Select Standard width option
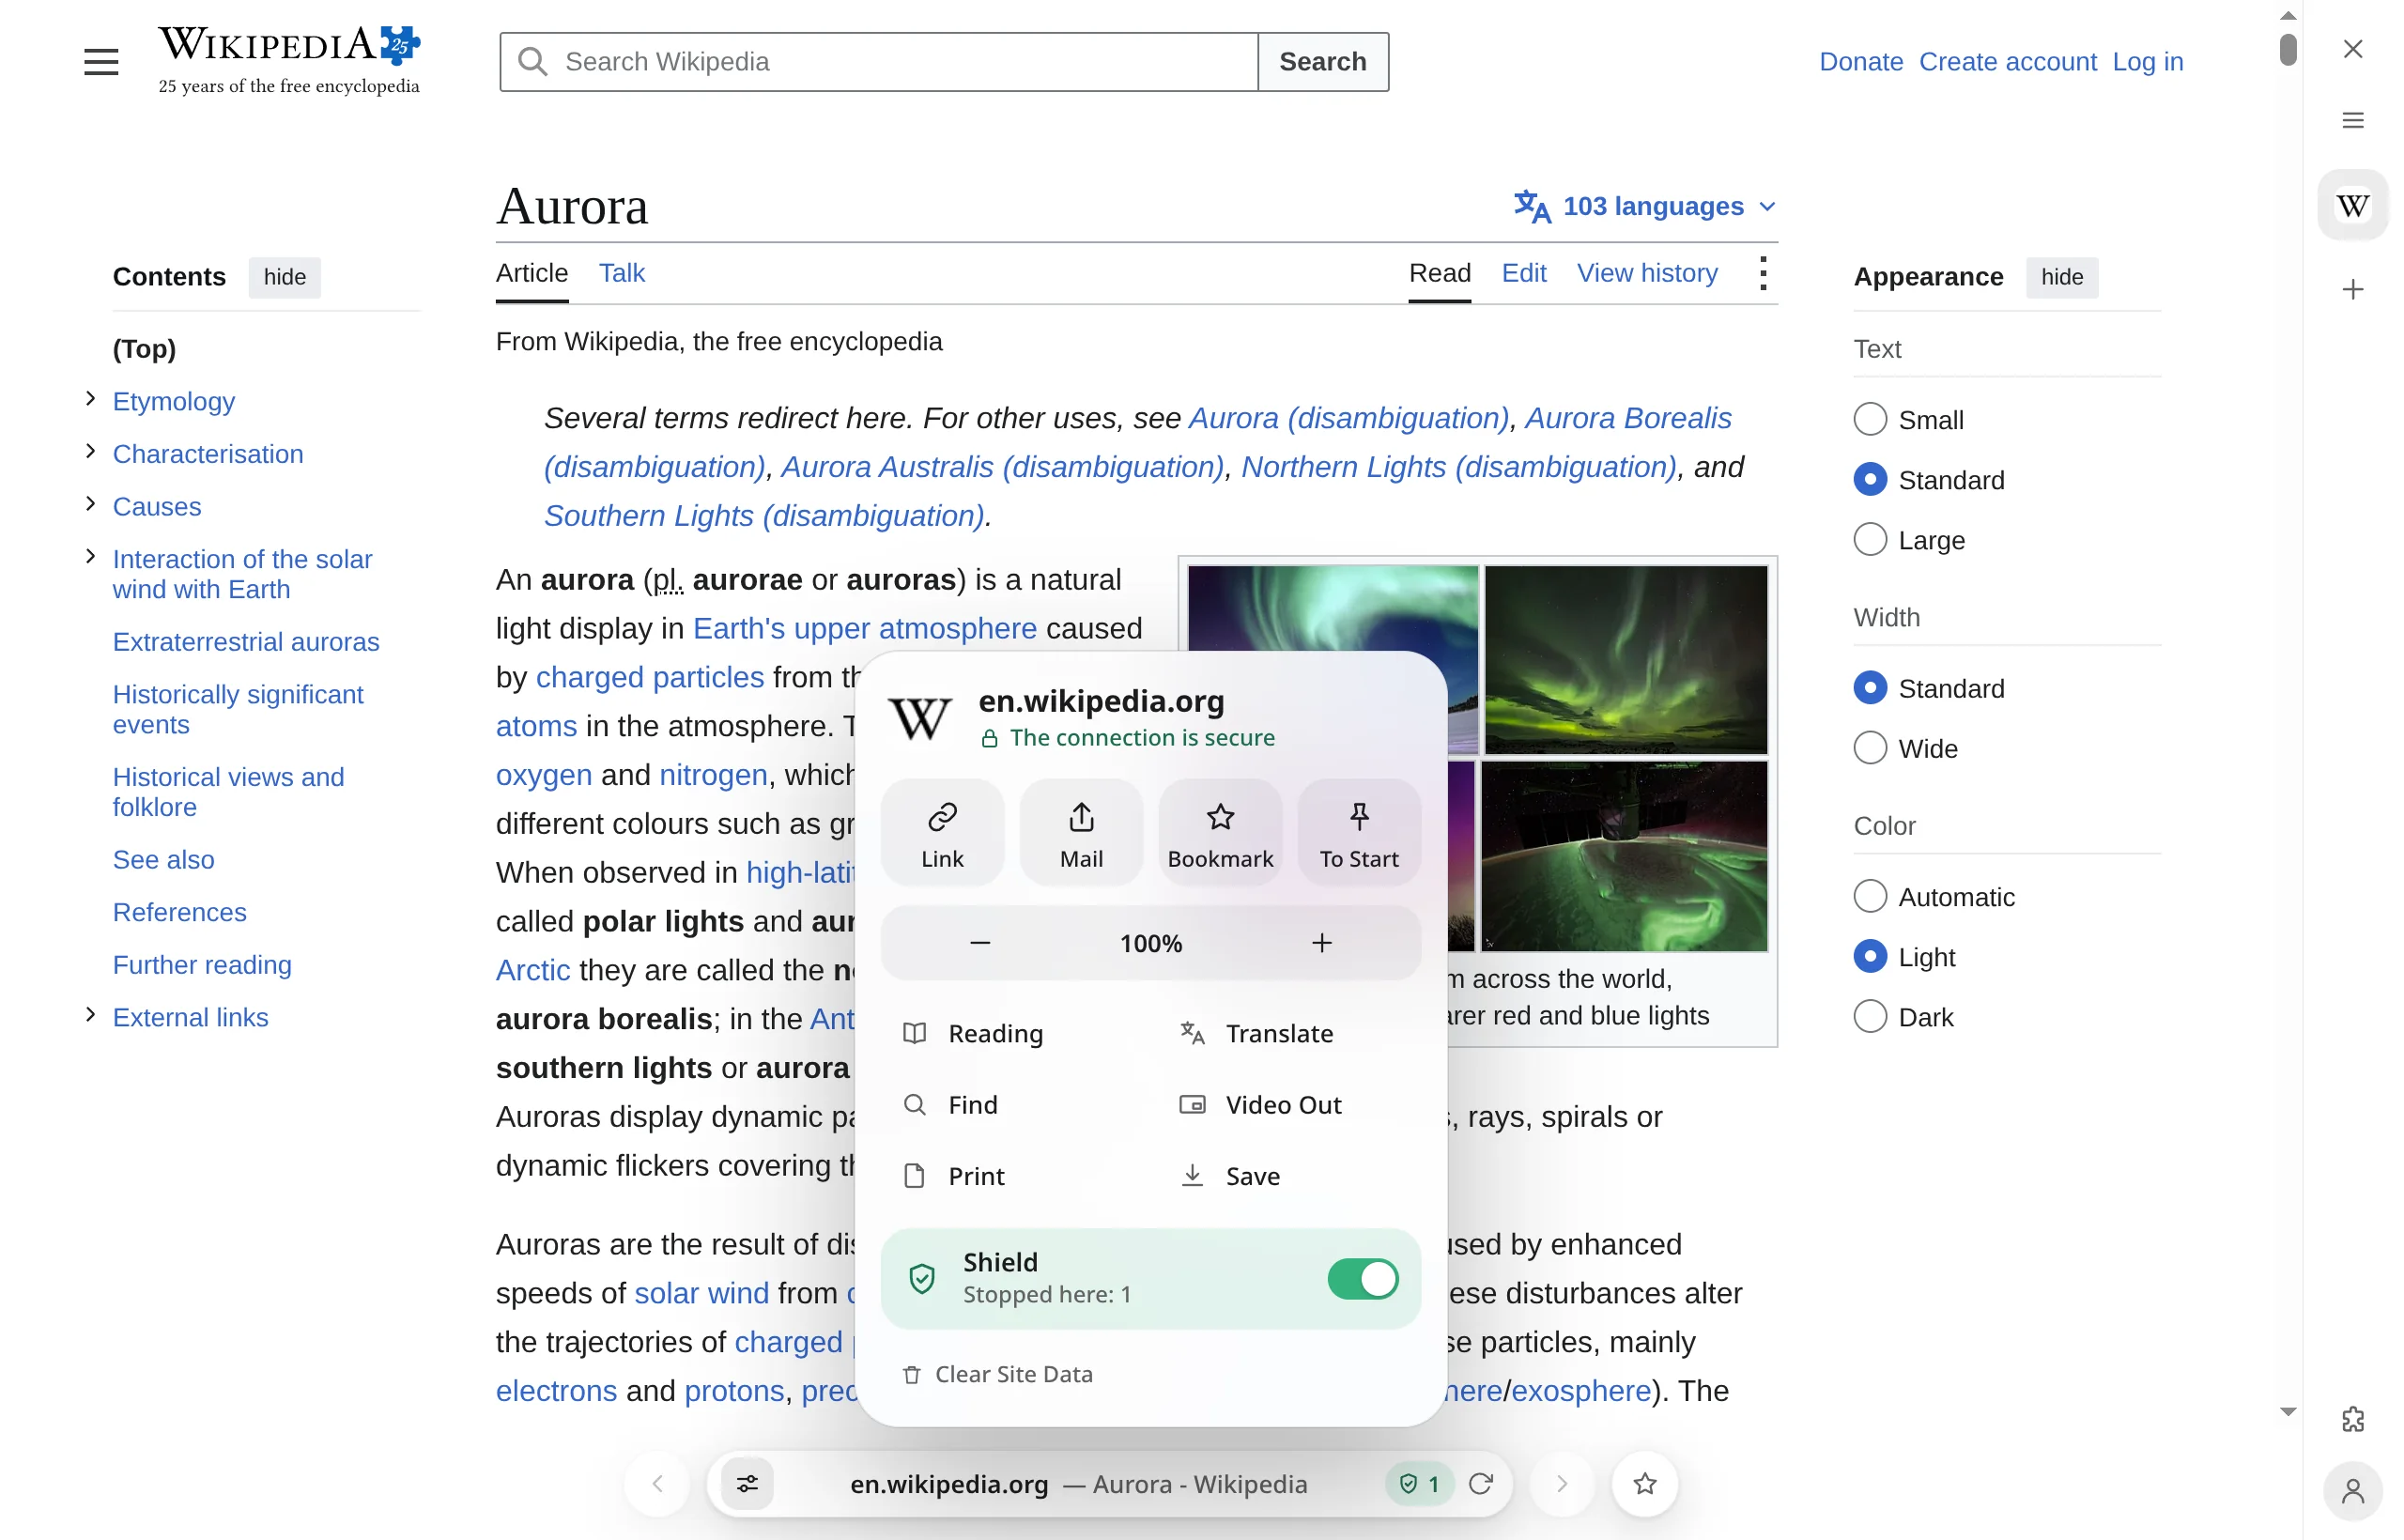This screenshot has height=1540, width=2404. click(1869, 688)
